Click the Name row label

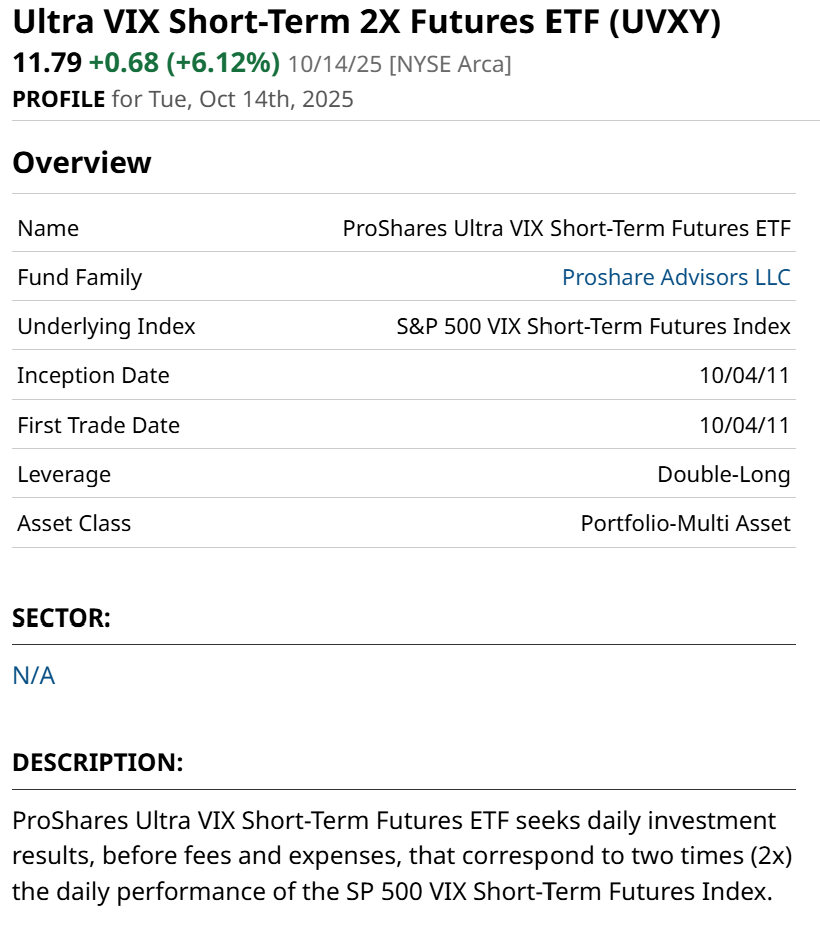point(48,228)
